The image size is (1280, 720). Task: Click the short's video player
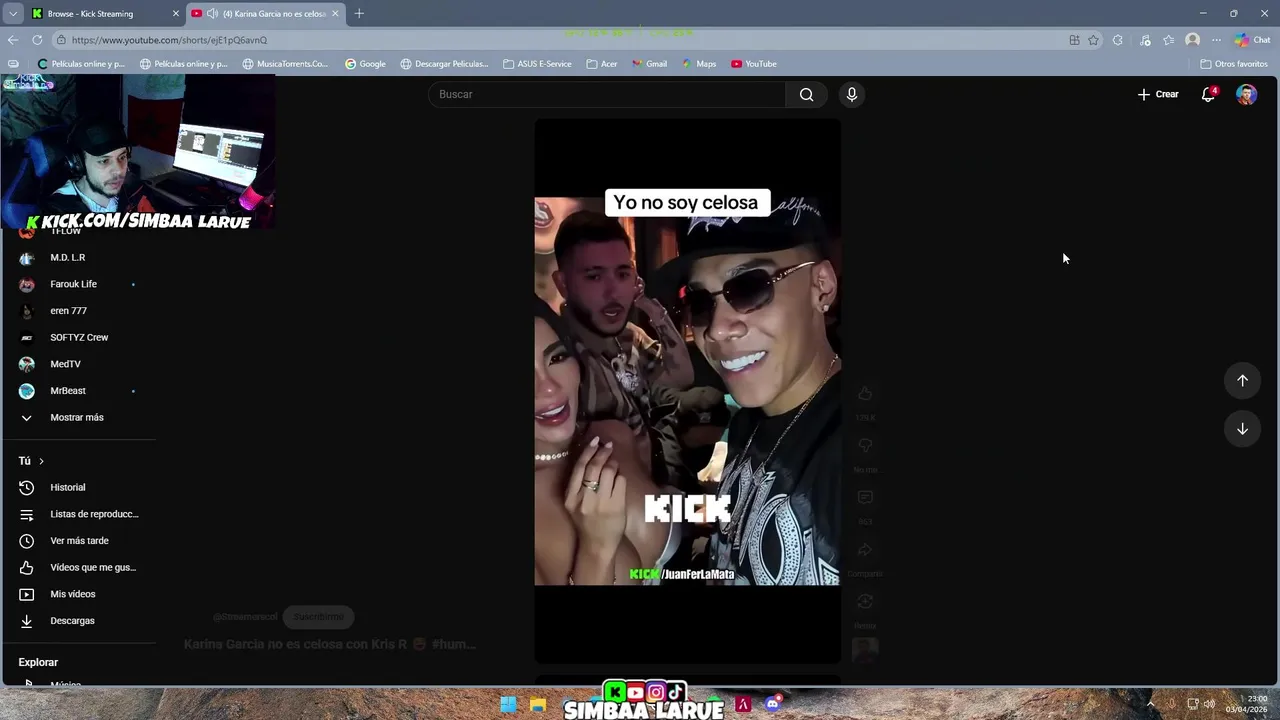tap(687, 391)
